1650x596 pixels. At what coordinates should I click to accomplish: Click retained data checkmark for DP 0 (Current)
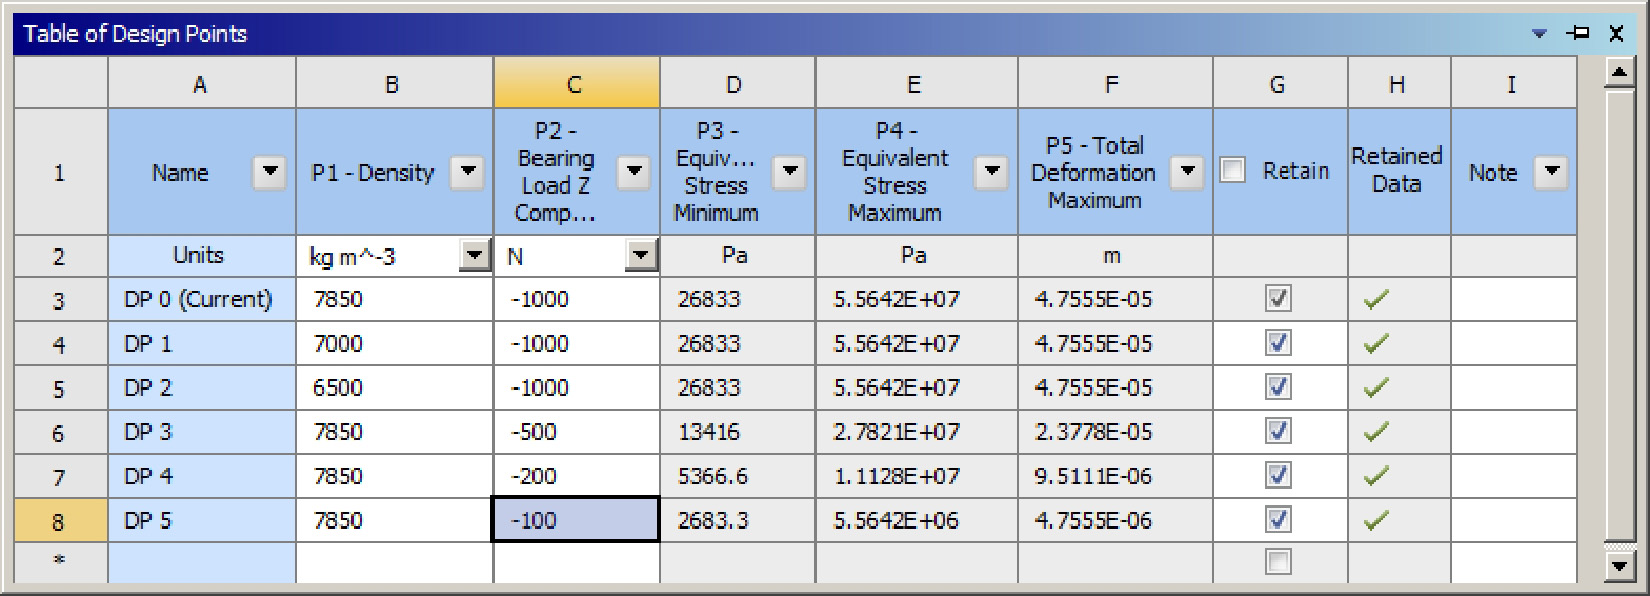pos(1377,299)
